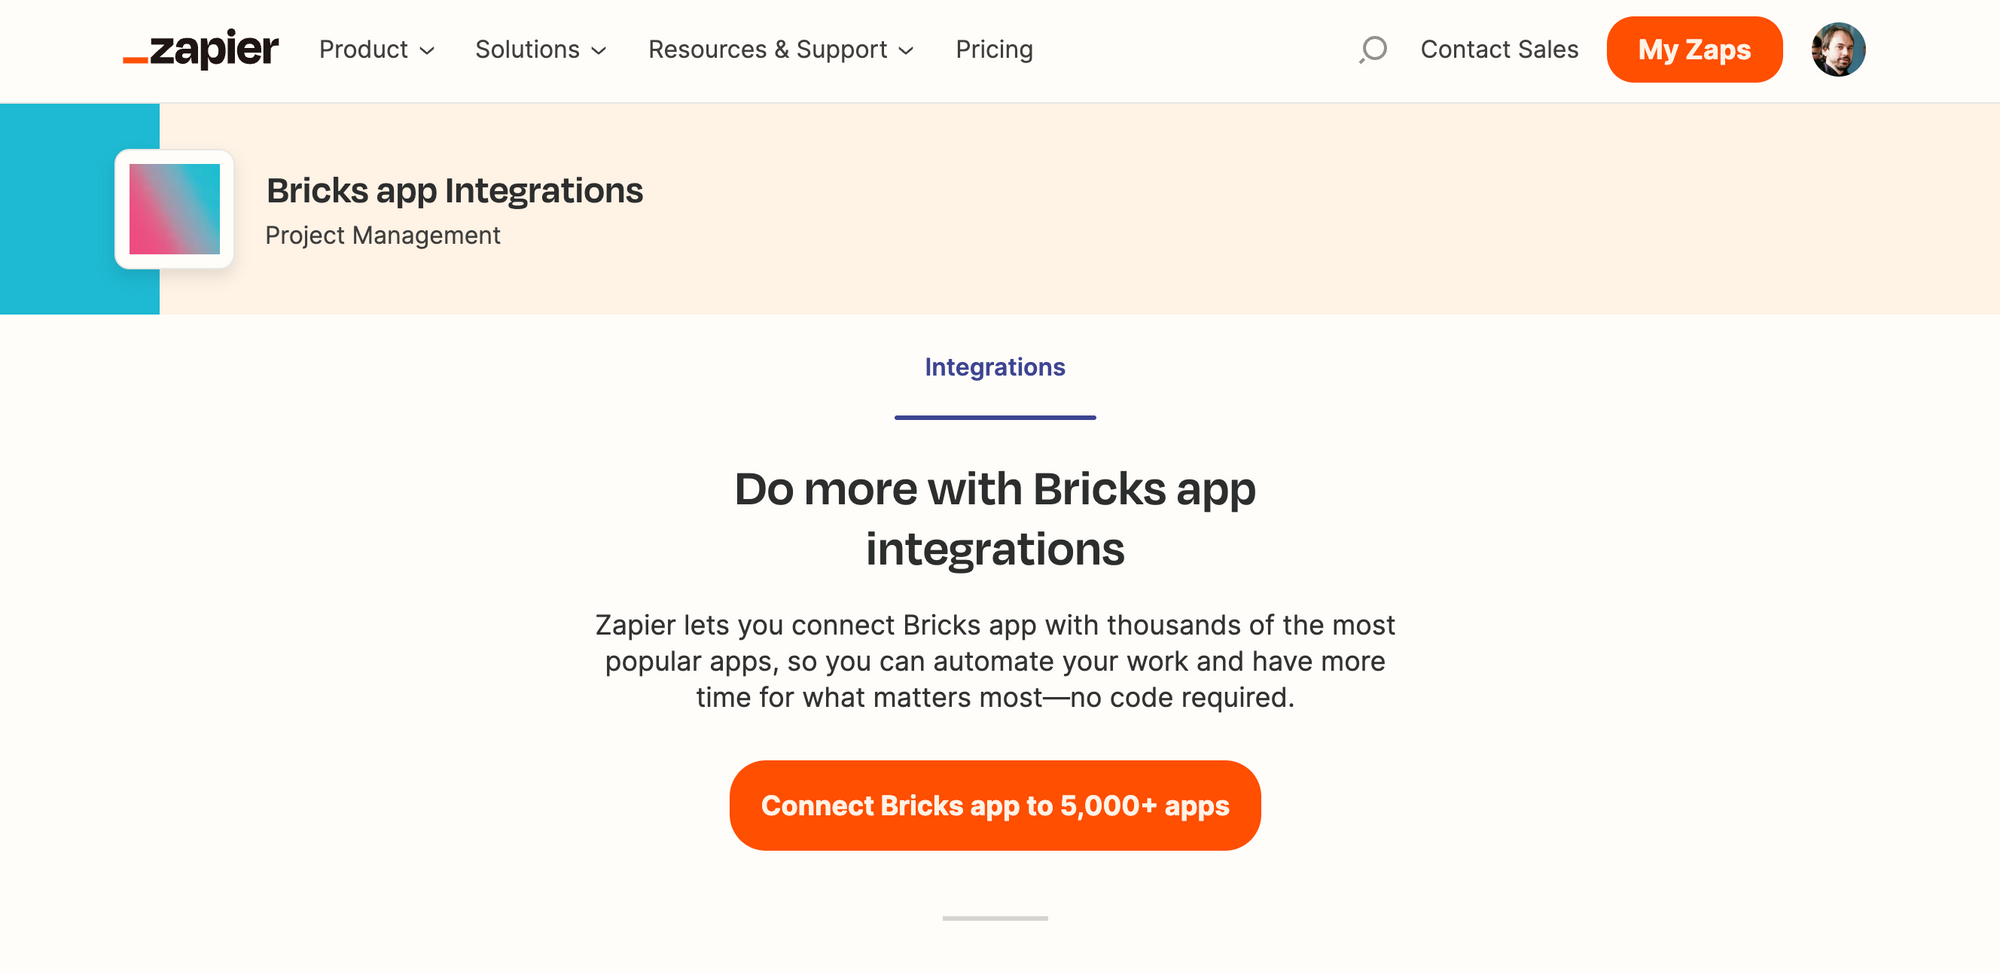
Task: Click the gray divider line below the button
Action: point(995,918)
